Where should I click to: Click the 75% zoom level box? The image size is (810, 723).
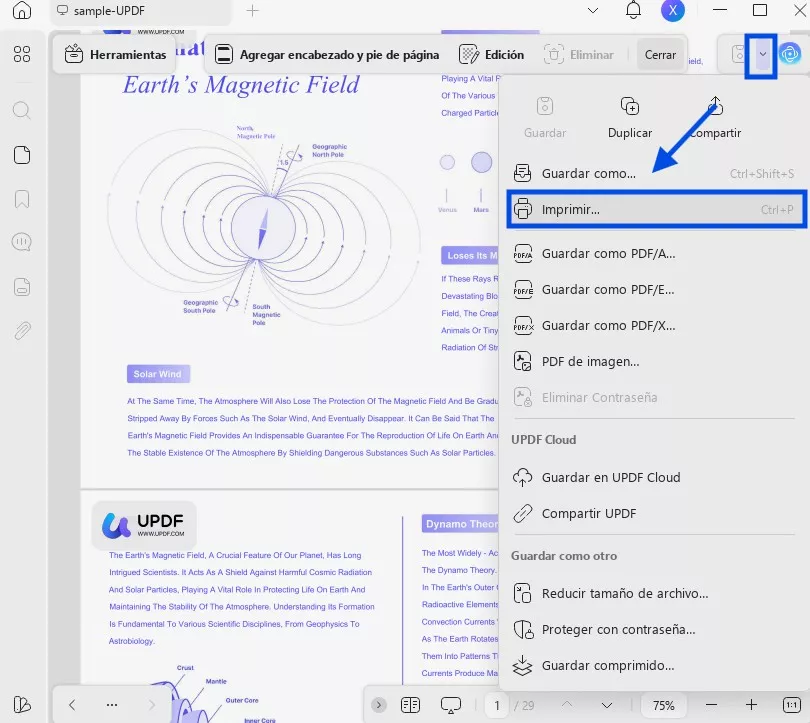point(663,705)
